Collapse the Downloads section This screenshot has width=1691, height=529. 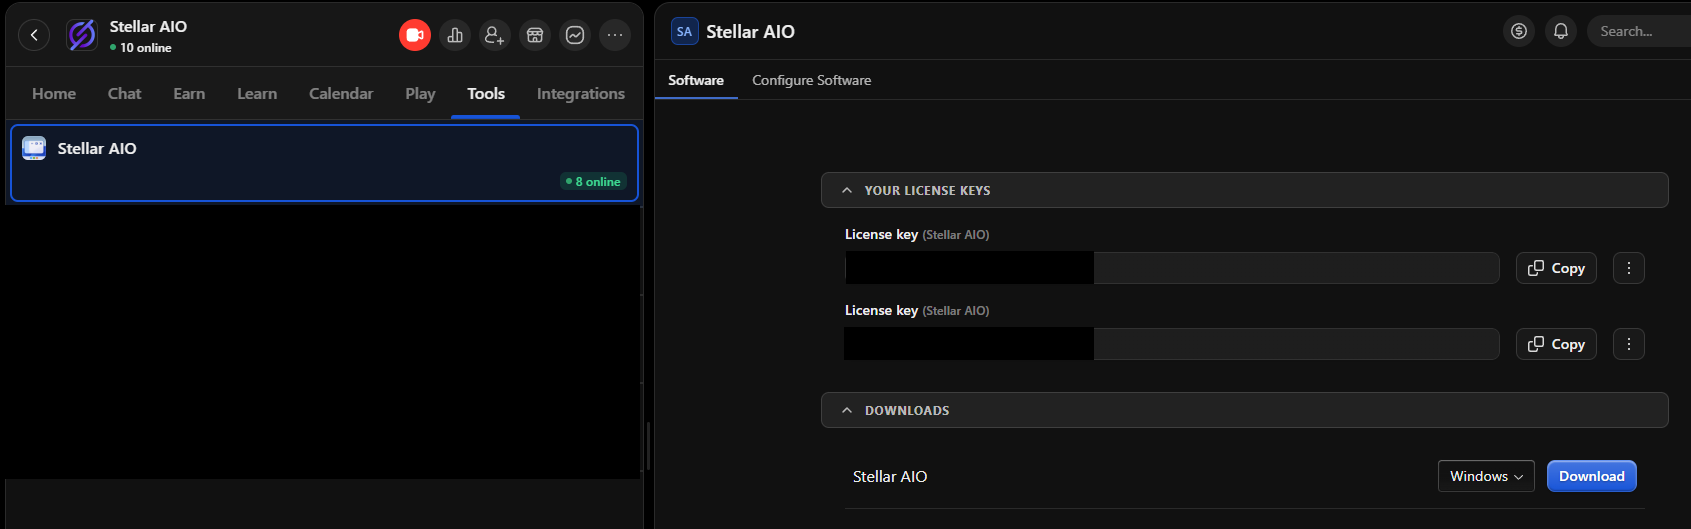tap(847, 410)
